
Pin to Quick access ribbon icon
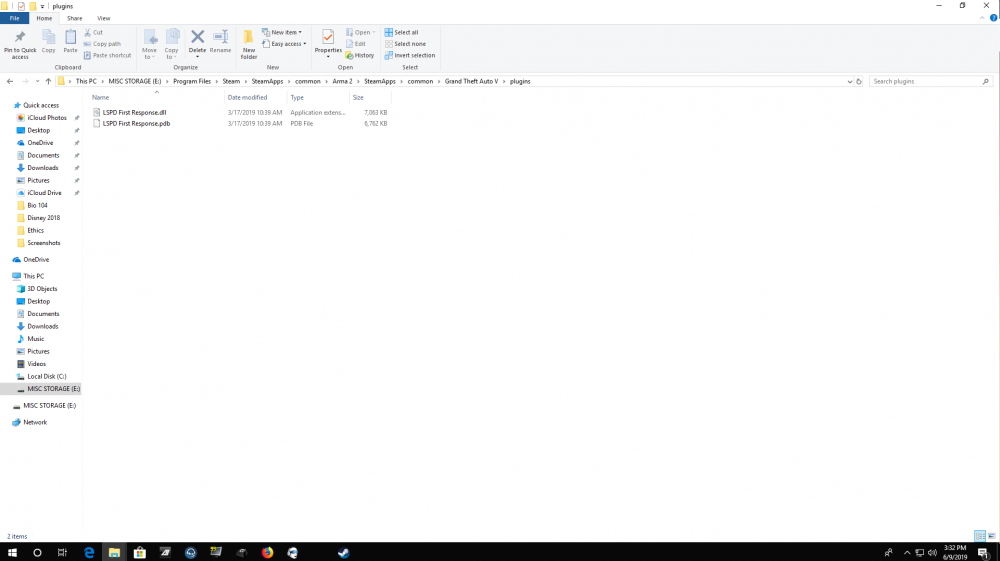pos(20,44)
